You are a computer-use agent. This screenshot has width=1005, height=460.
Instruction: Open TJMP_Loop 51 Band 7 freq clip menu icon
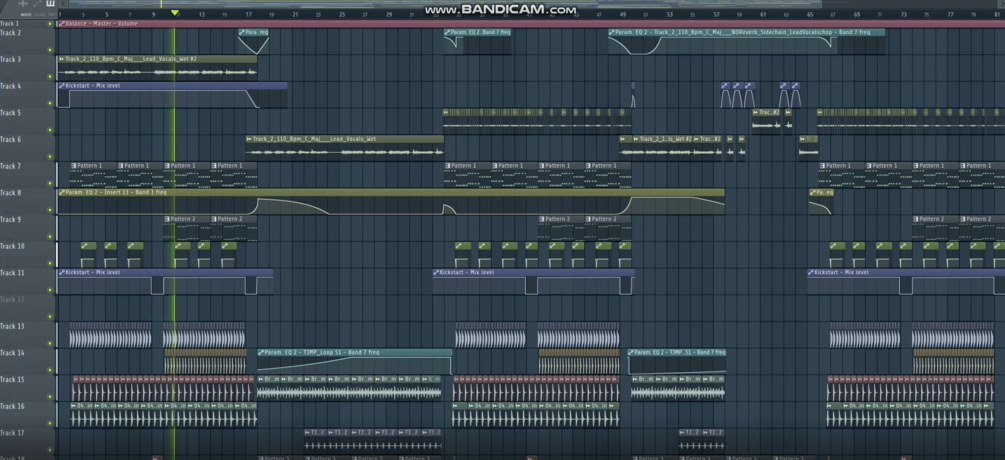point(262,352)
